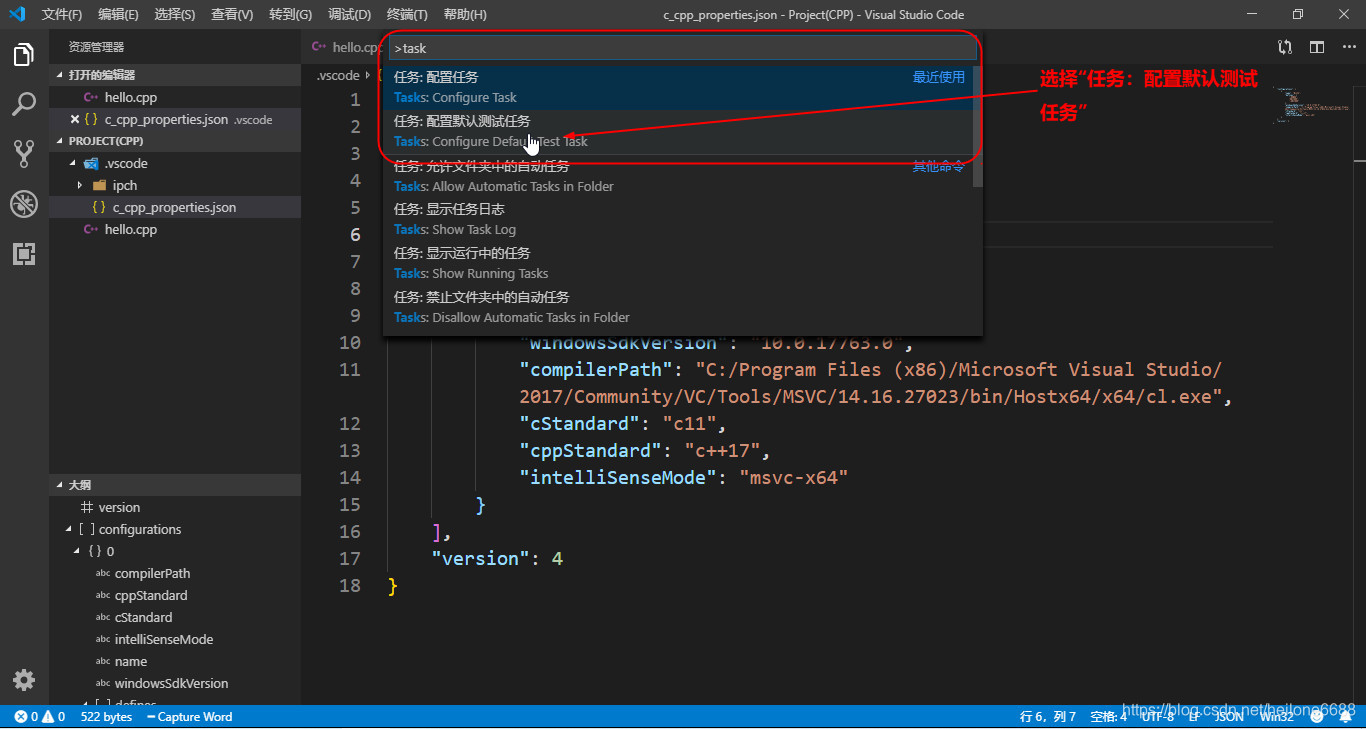This screenshot has height=729, width=1366.
Task: Change end of line sequence LF
Action: tap(1194, 717)
